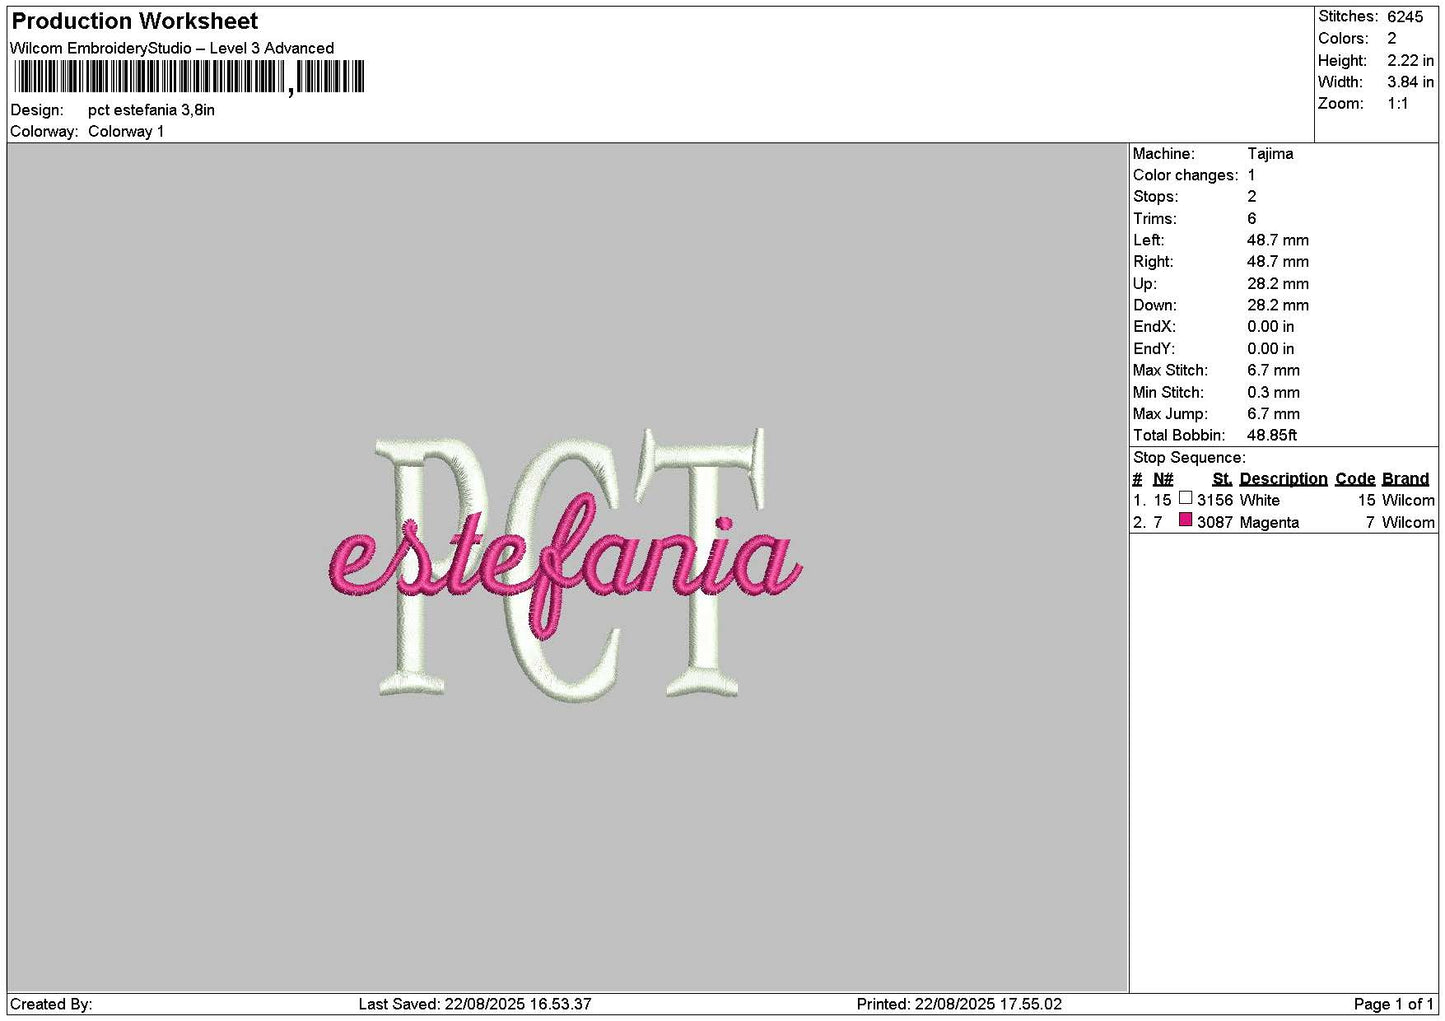
Task: Click the 'Production Worksheet' title
Action: point(134,21)
